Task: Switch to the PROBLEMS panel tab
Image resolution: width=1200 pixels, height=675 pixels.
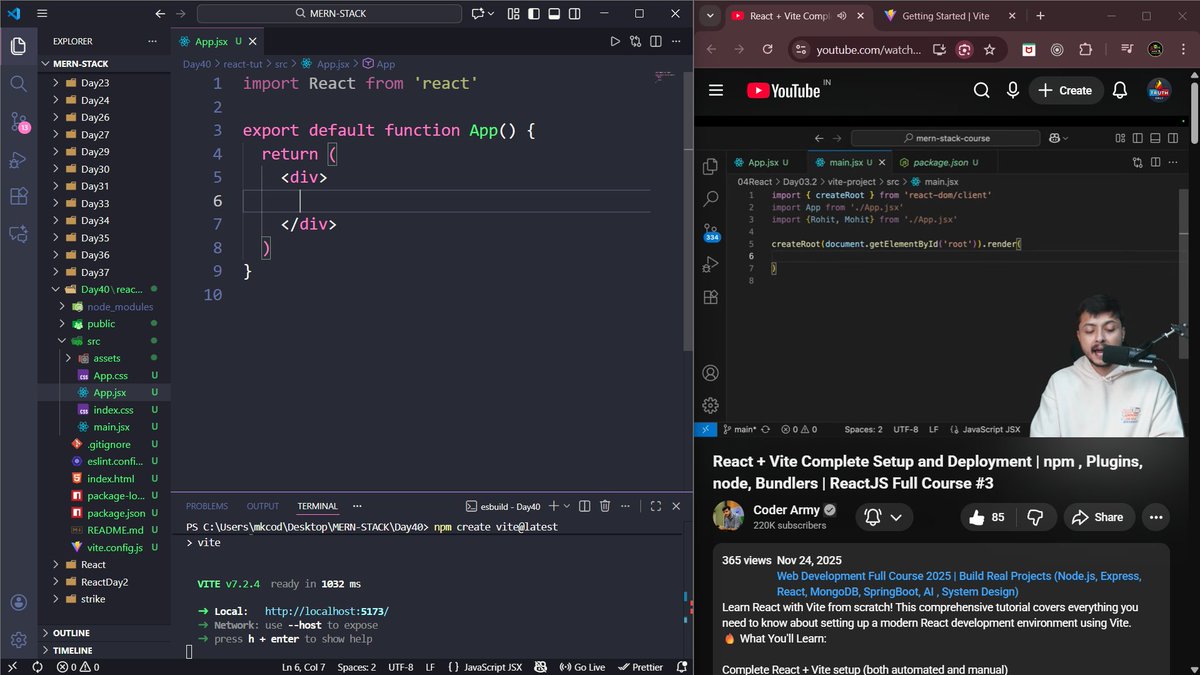Action: [x=207, y=506]
